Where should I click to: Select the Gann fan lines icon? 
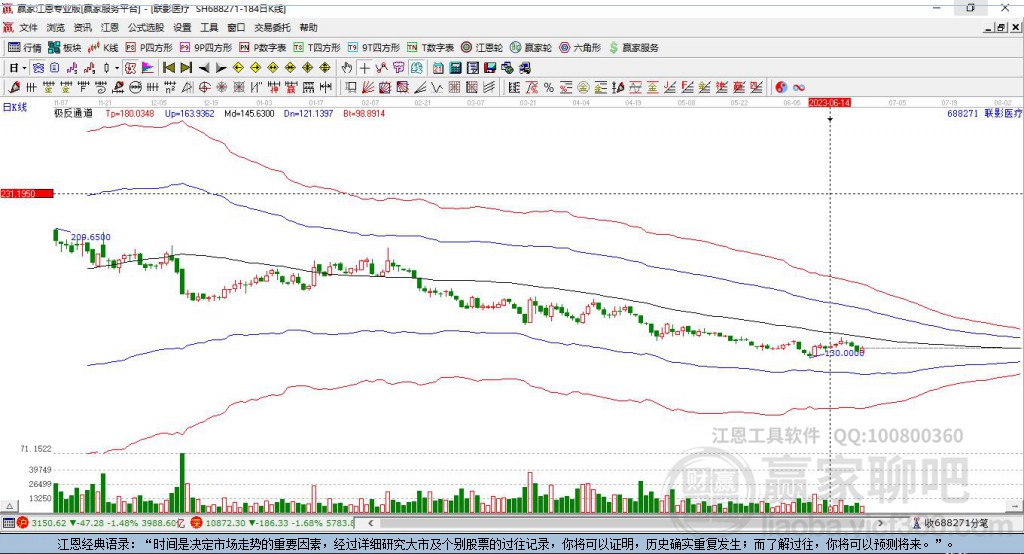(368, 87)
